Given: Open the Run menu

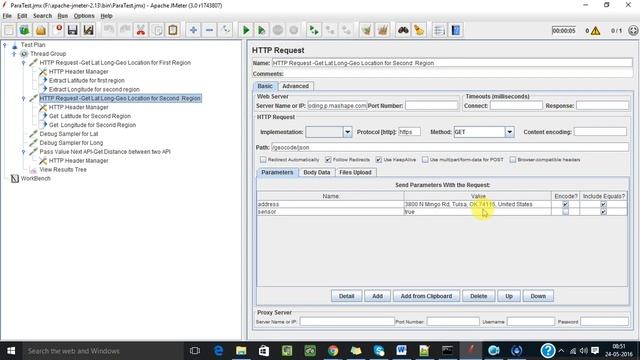Looking at the screenshot, I should tap(62, 16).
